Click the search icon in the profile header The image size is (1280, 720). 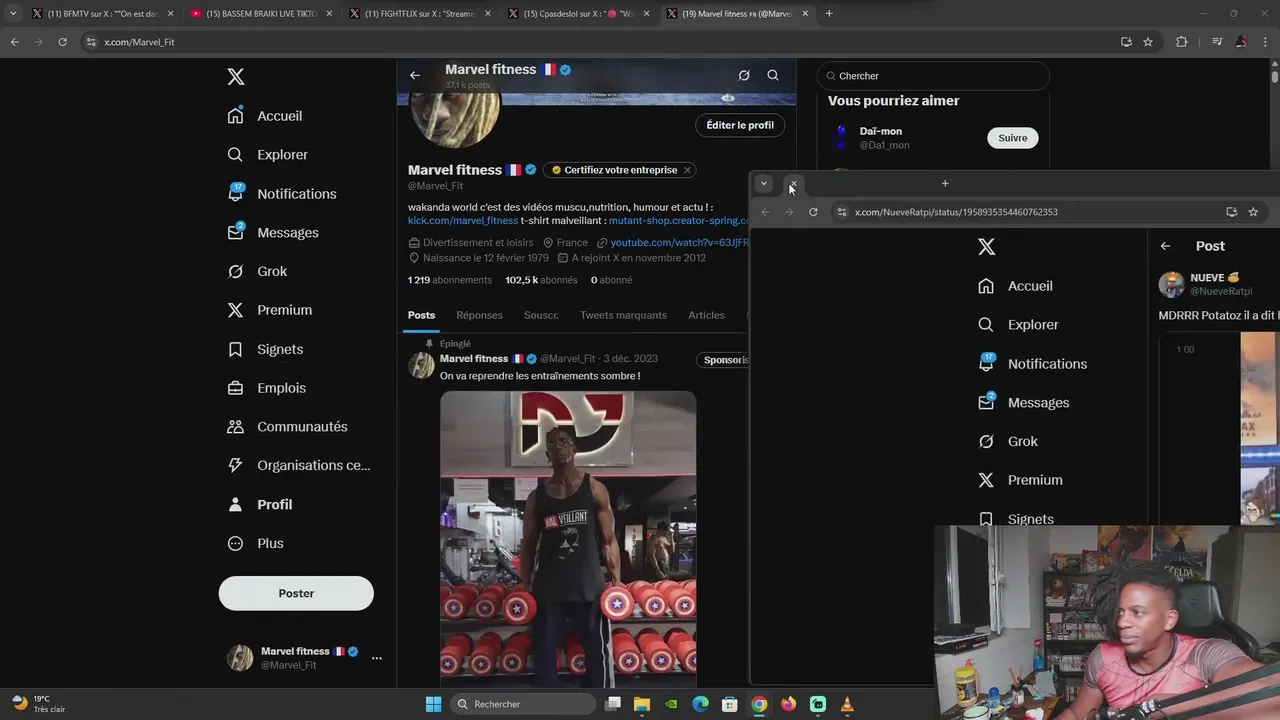point(773,75)
